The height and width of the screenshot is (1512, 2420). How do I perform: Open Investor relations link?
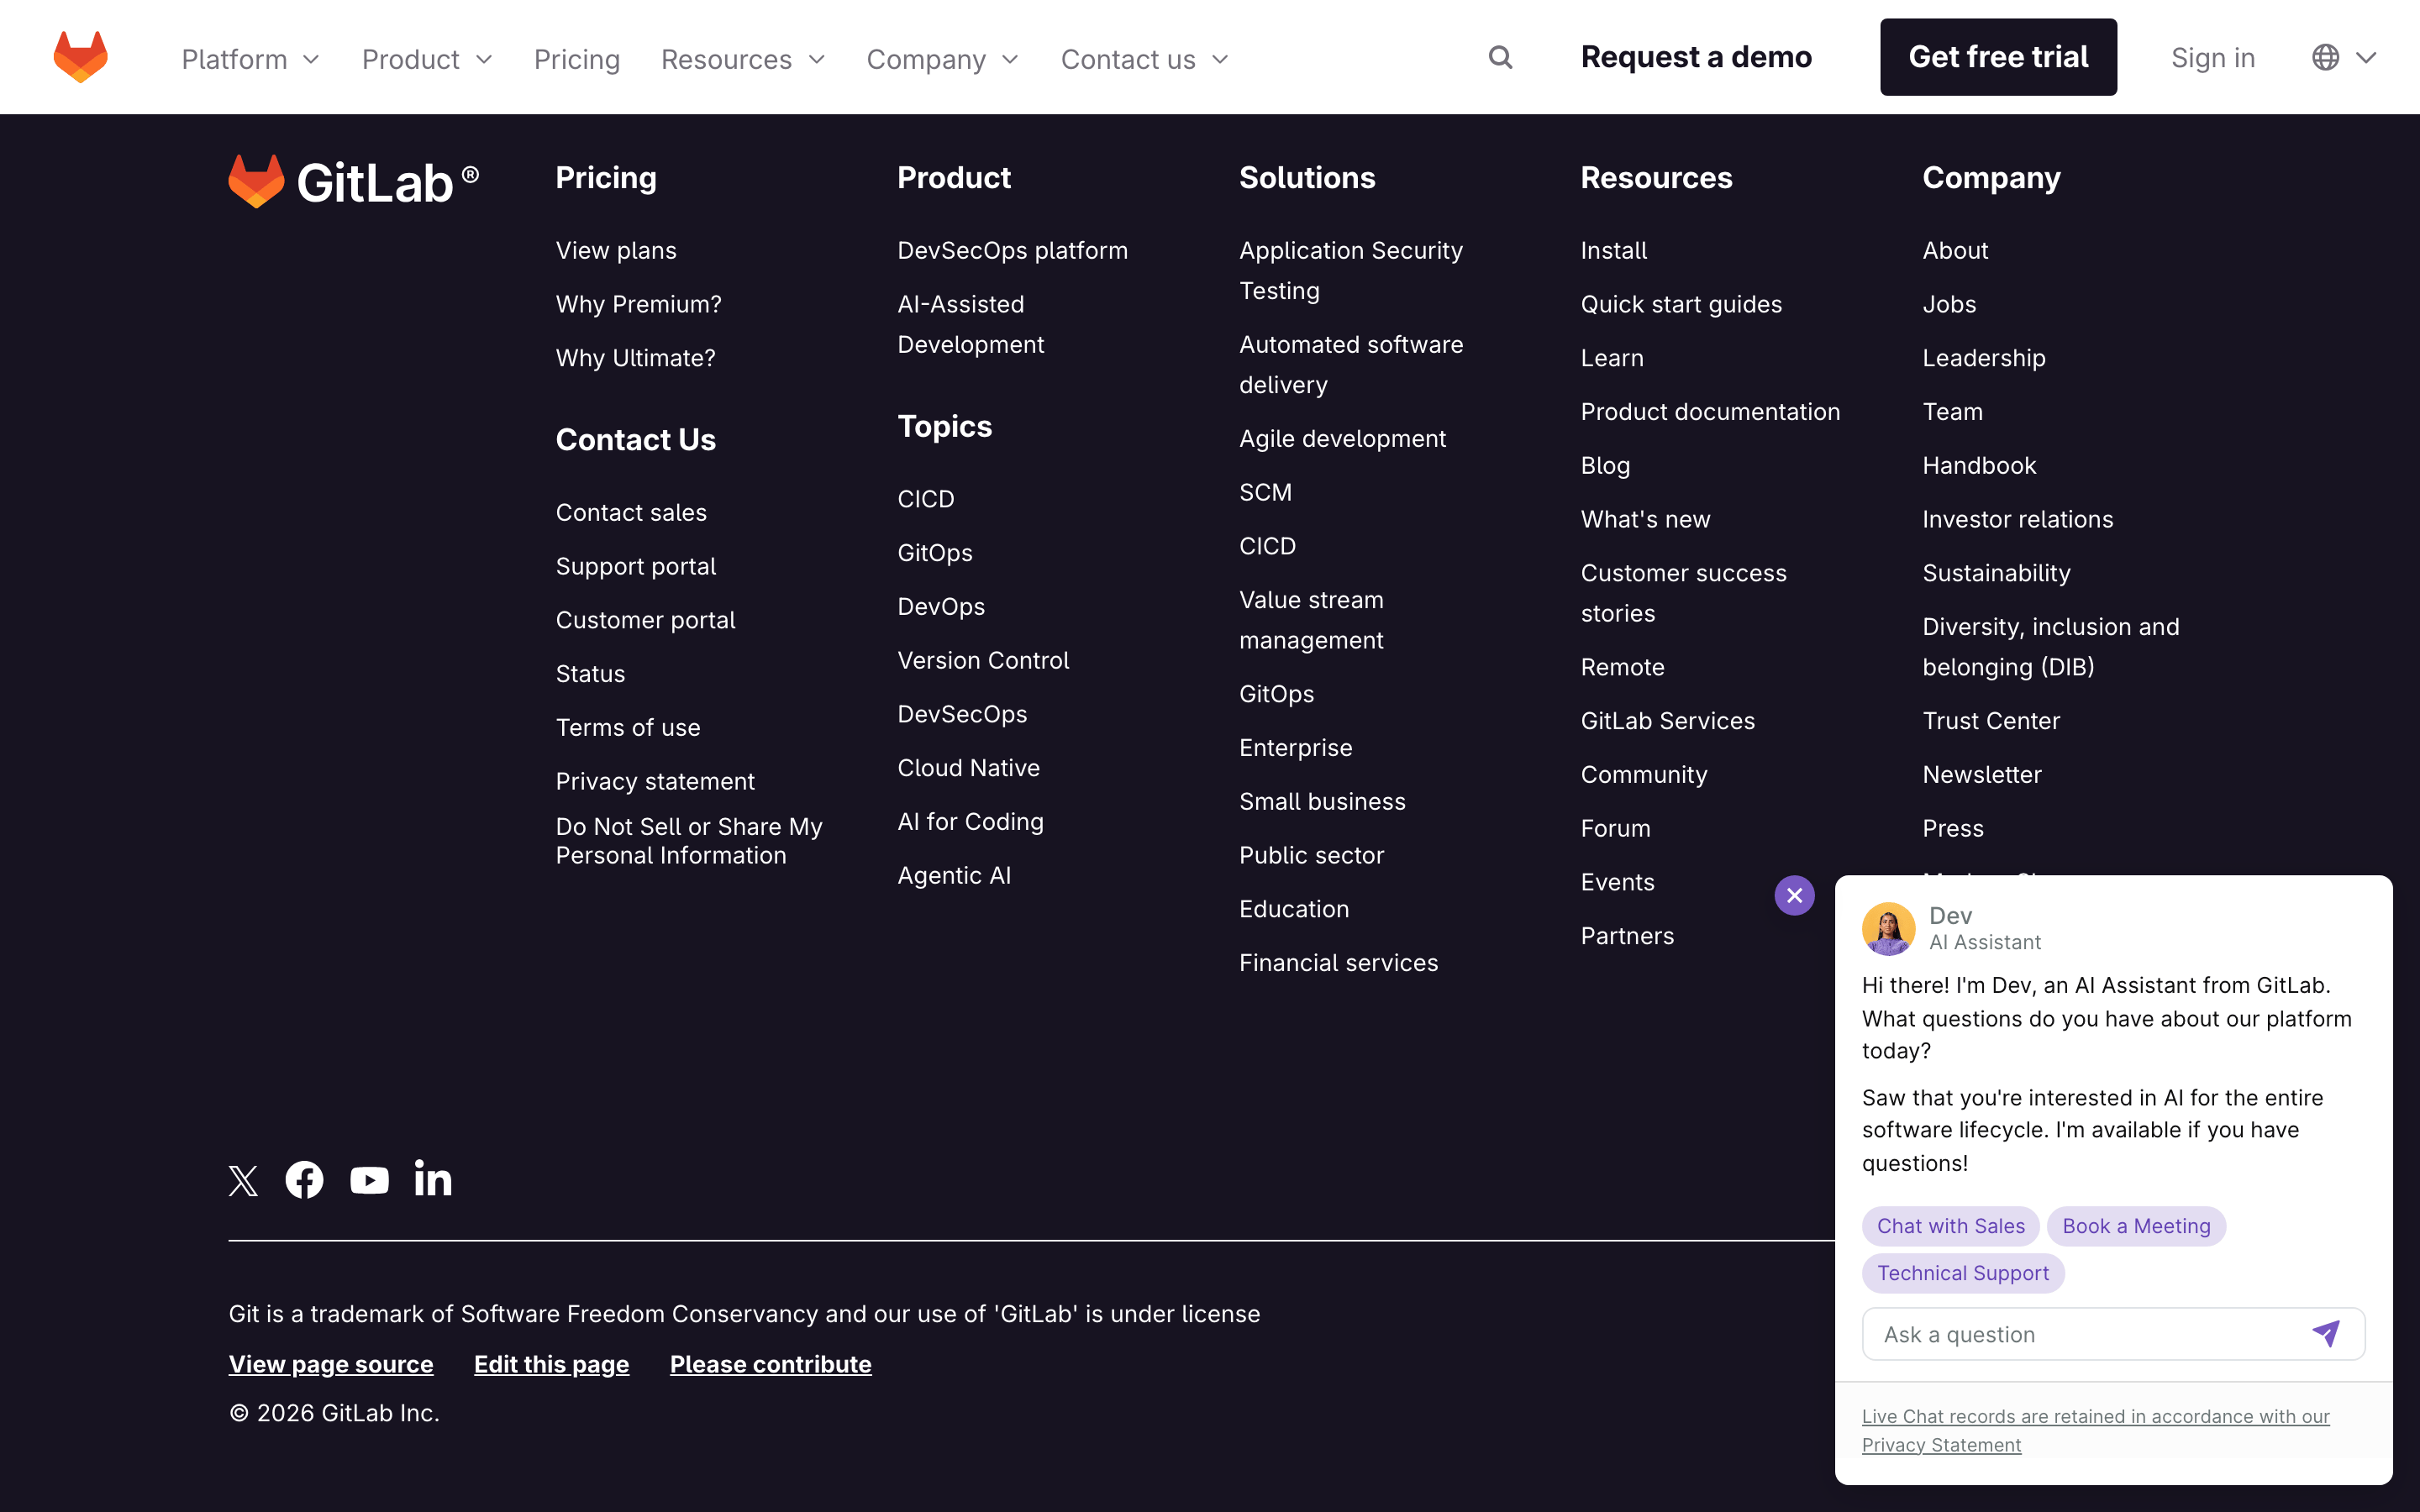point(2017,519)
